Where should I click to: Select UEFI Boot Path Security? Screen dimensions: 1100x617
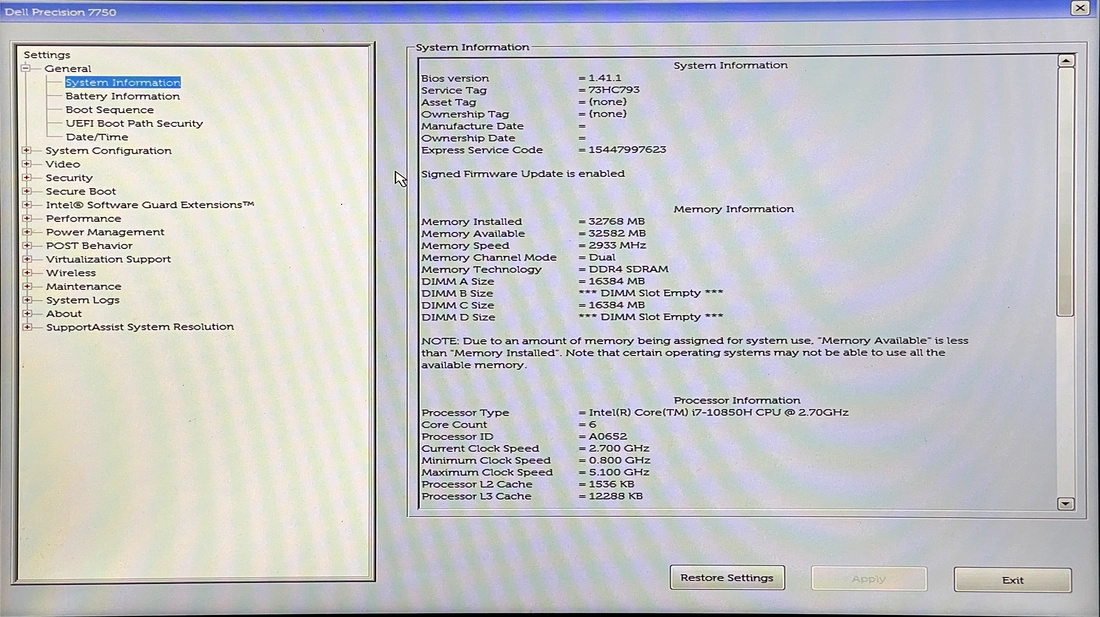pos(132,123)
